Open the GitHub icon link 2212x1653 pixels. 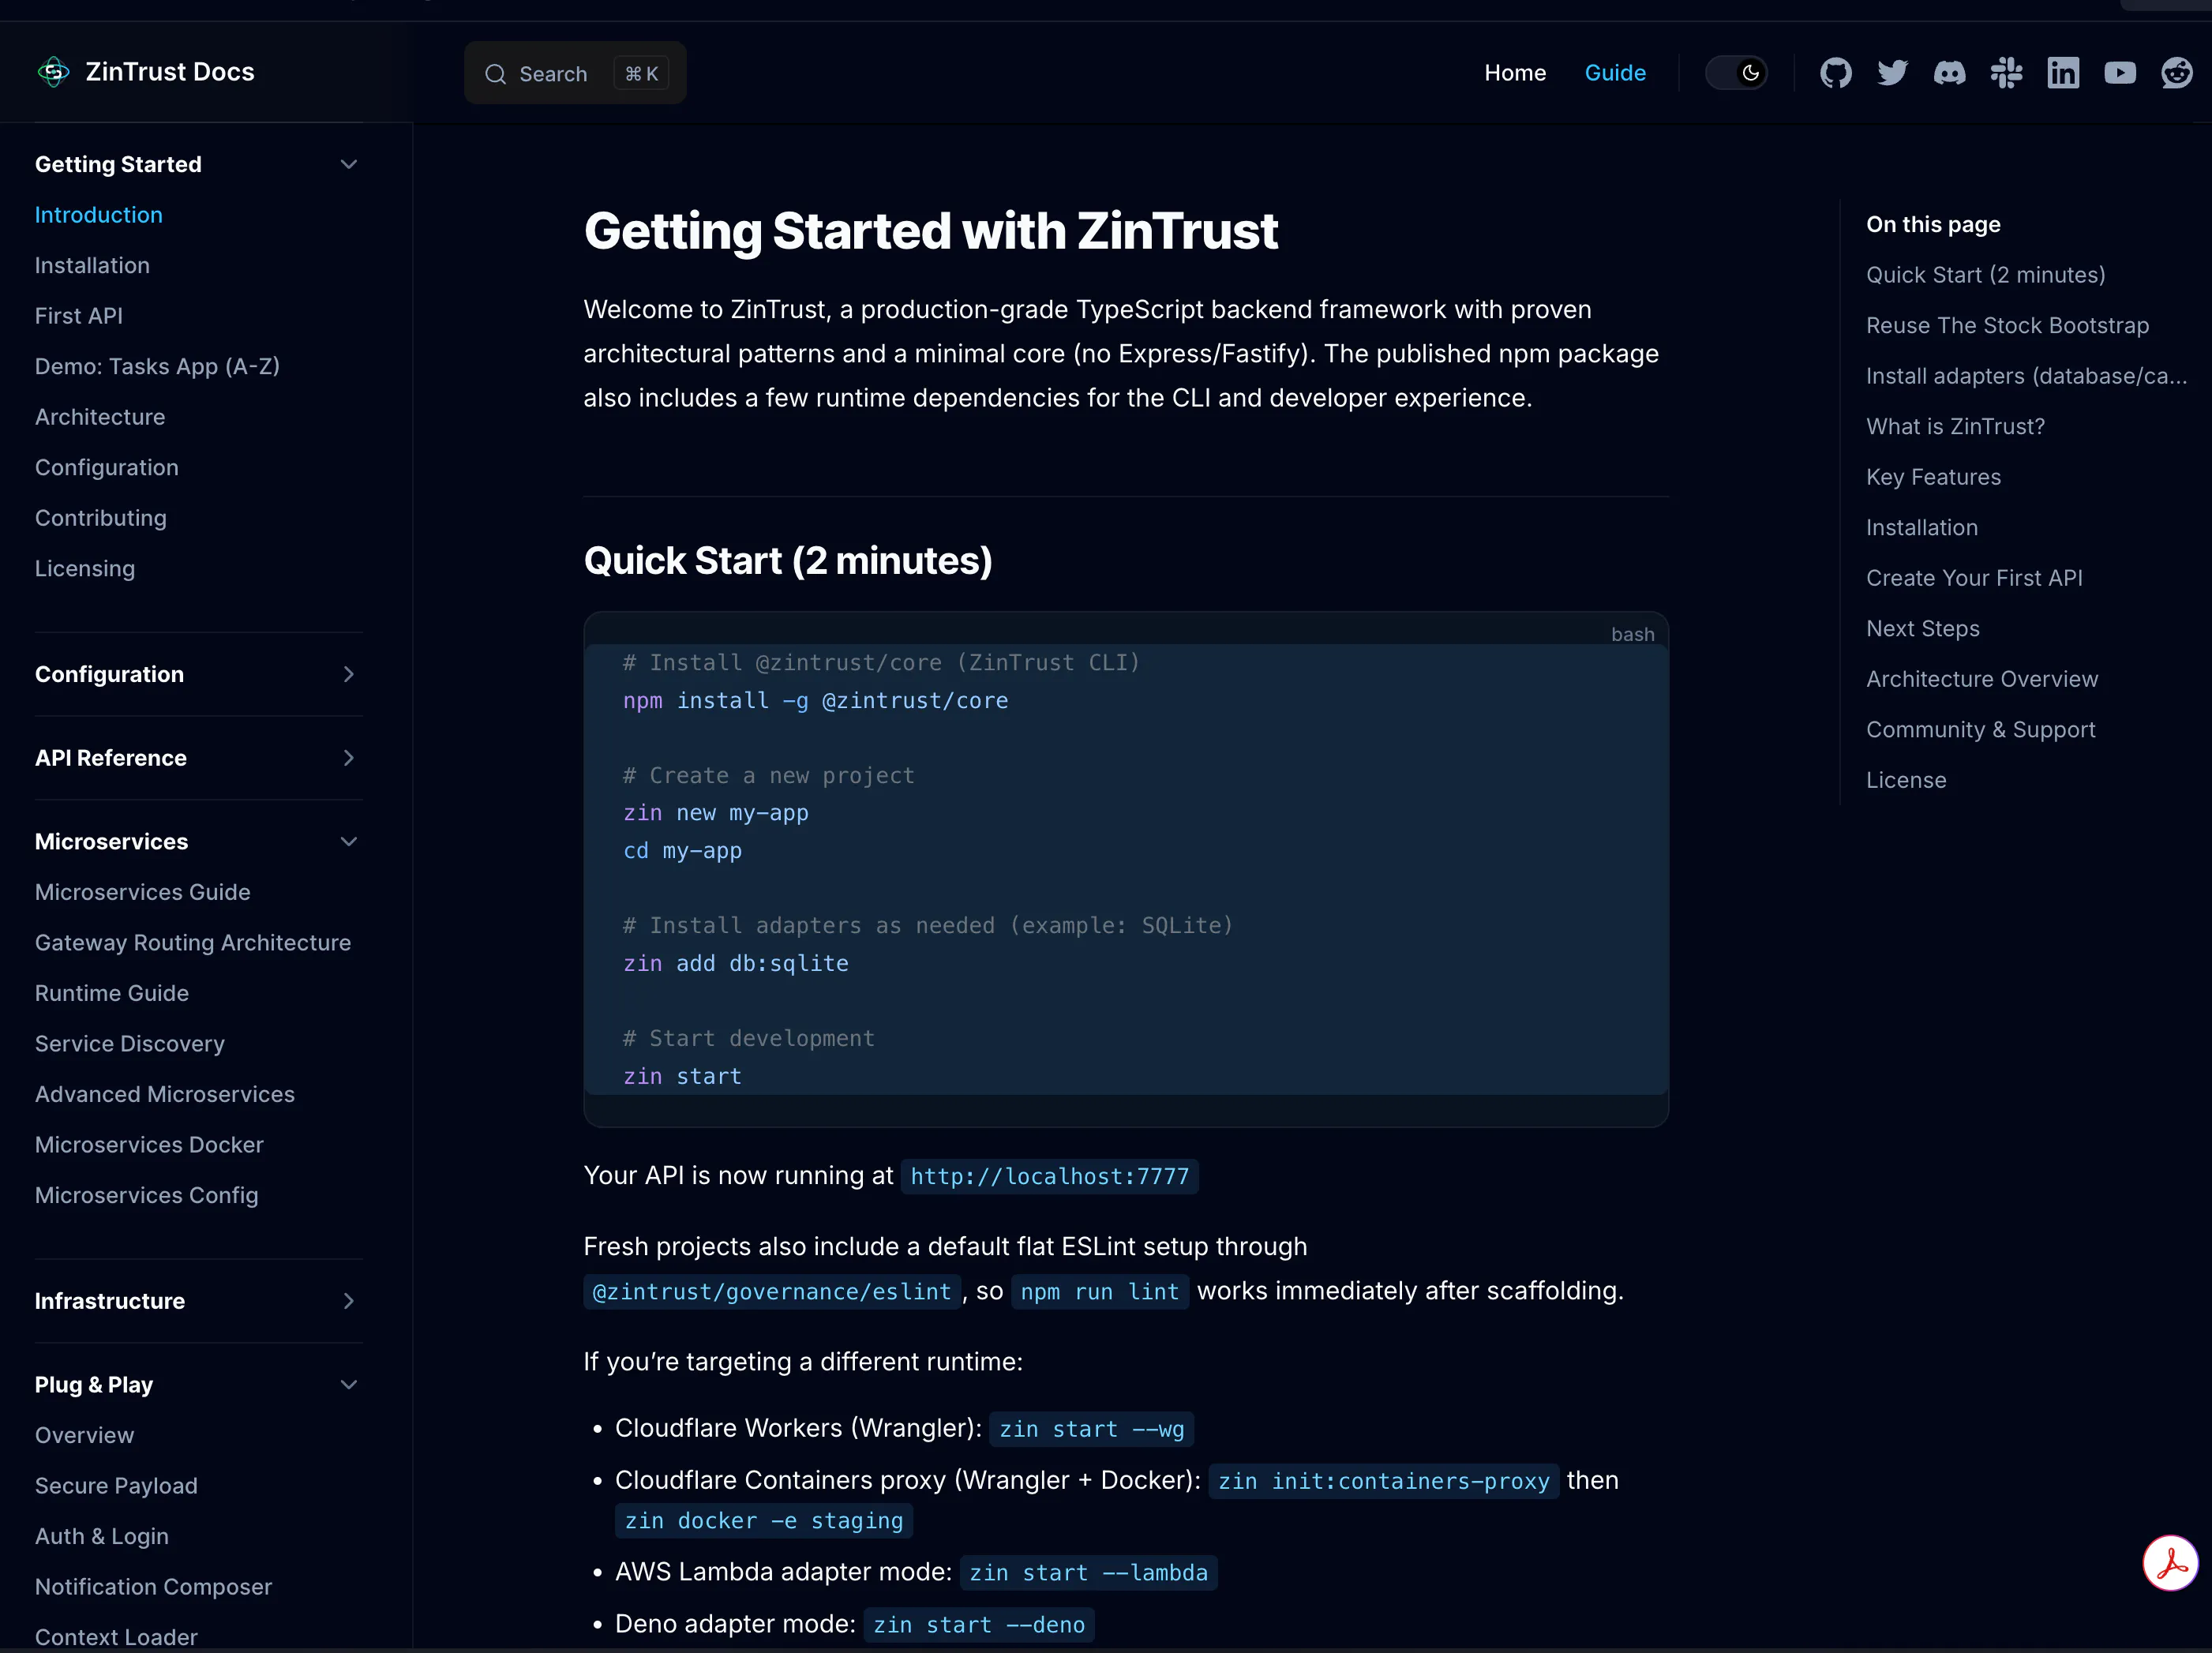point(1836,73)
